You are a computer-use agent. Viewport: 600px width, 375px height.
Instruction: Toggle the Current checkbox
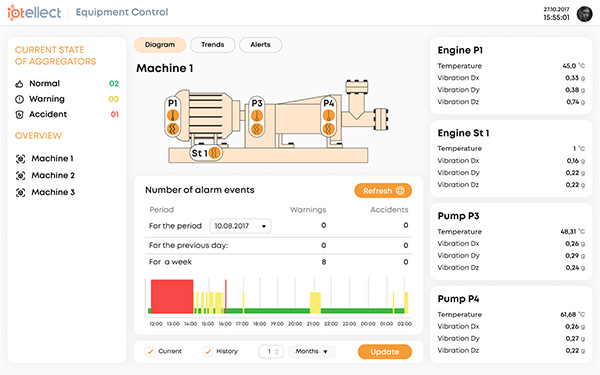click(x=150, y=351)
